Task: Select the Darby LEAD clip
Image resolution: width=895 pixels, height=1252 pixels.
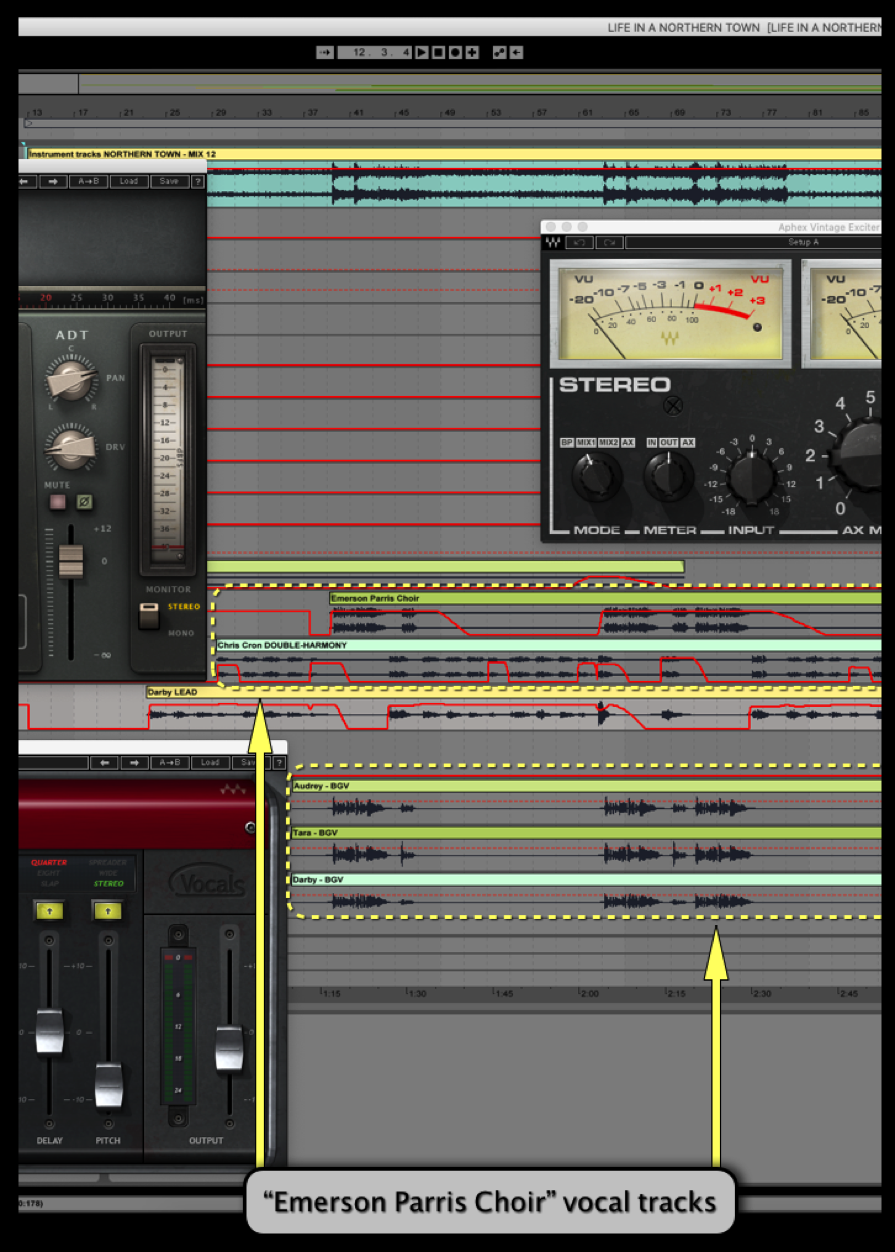Action: pos(513,692)
